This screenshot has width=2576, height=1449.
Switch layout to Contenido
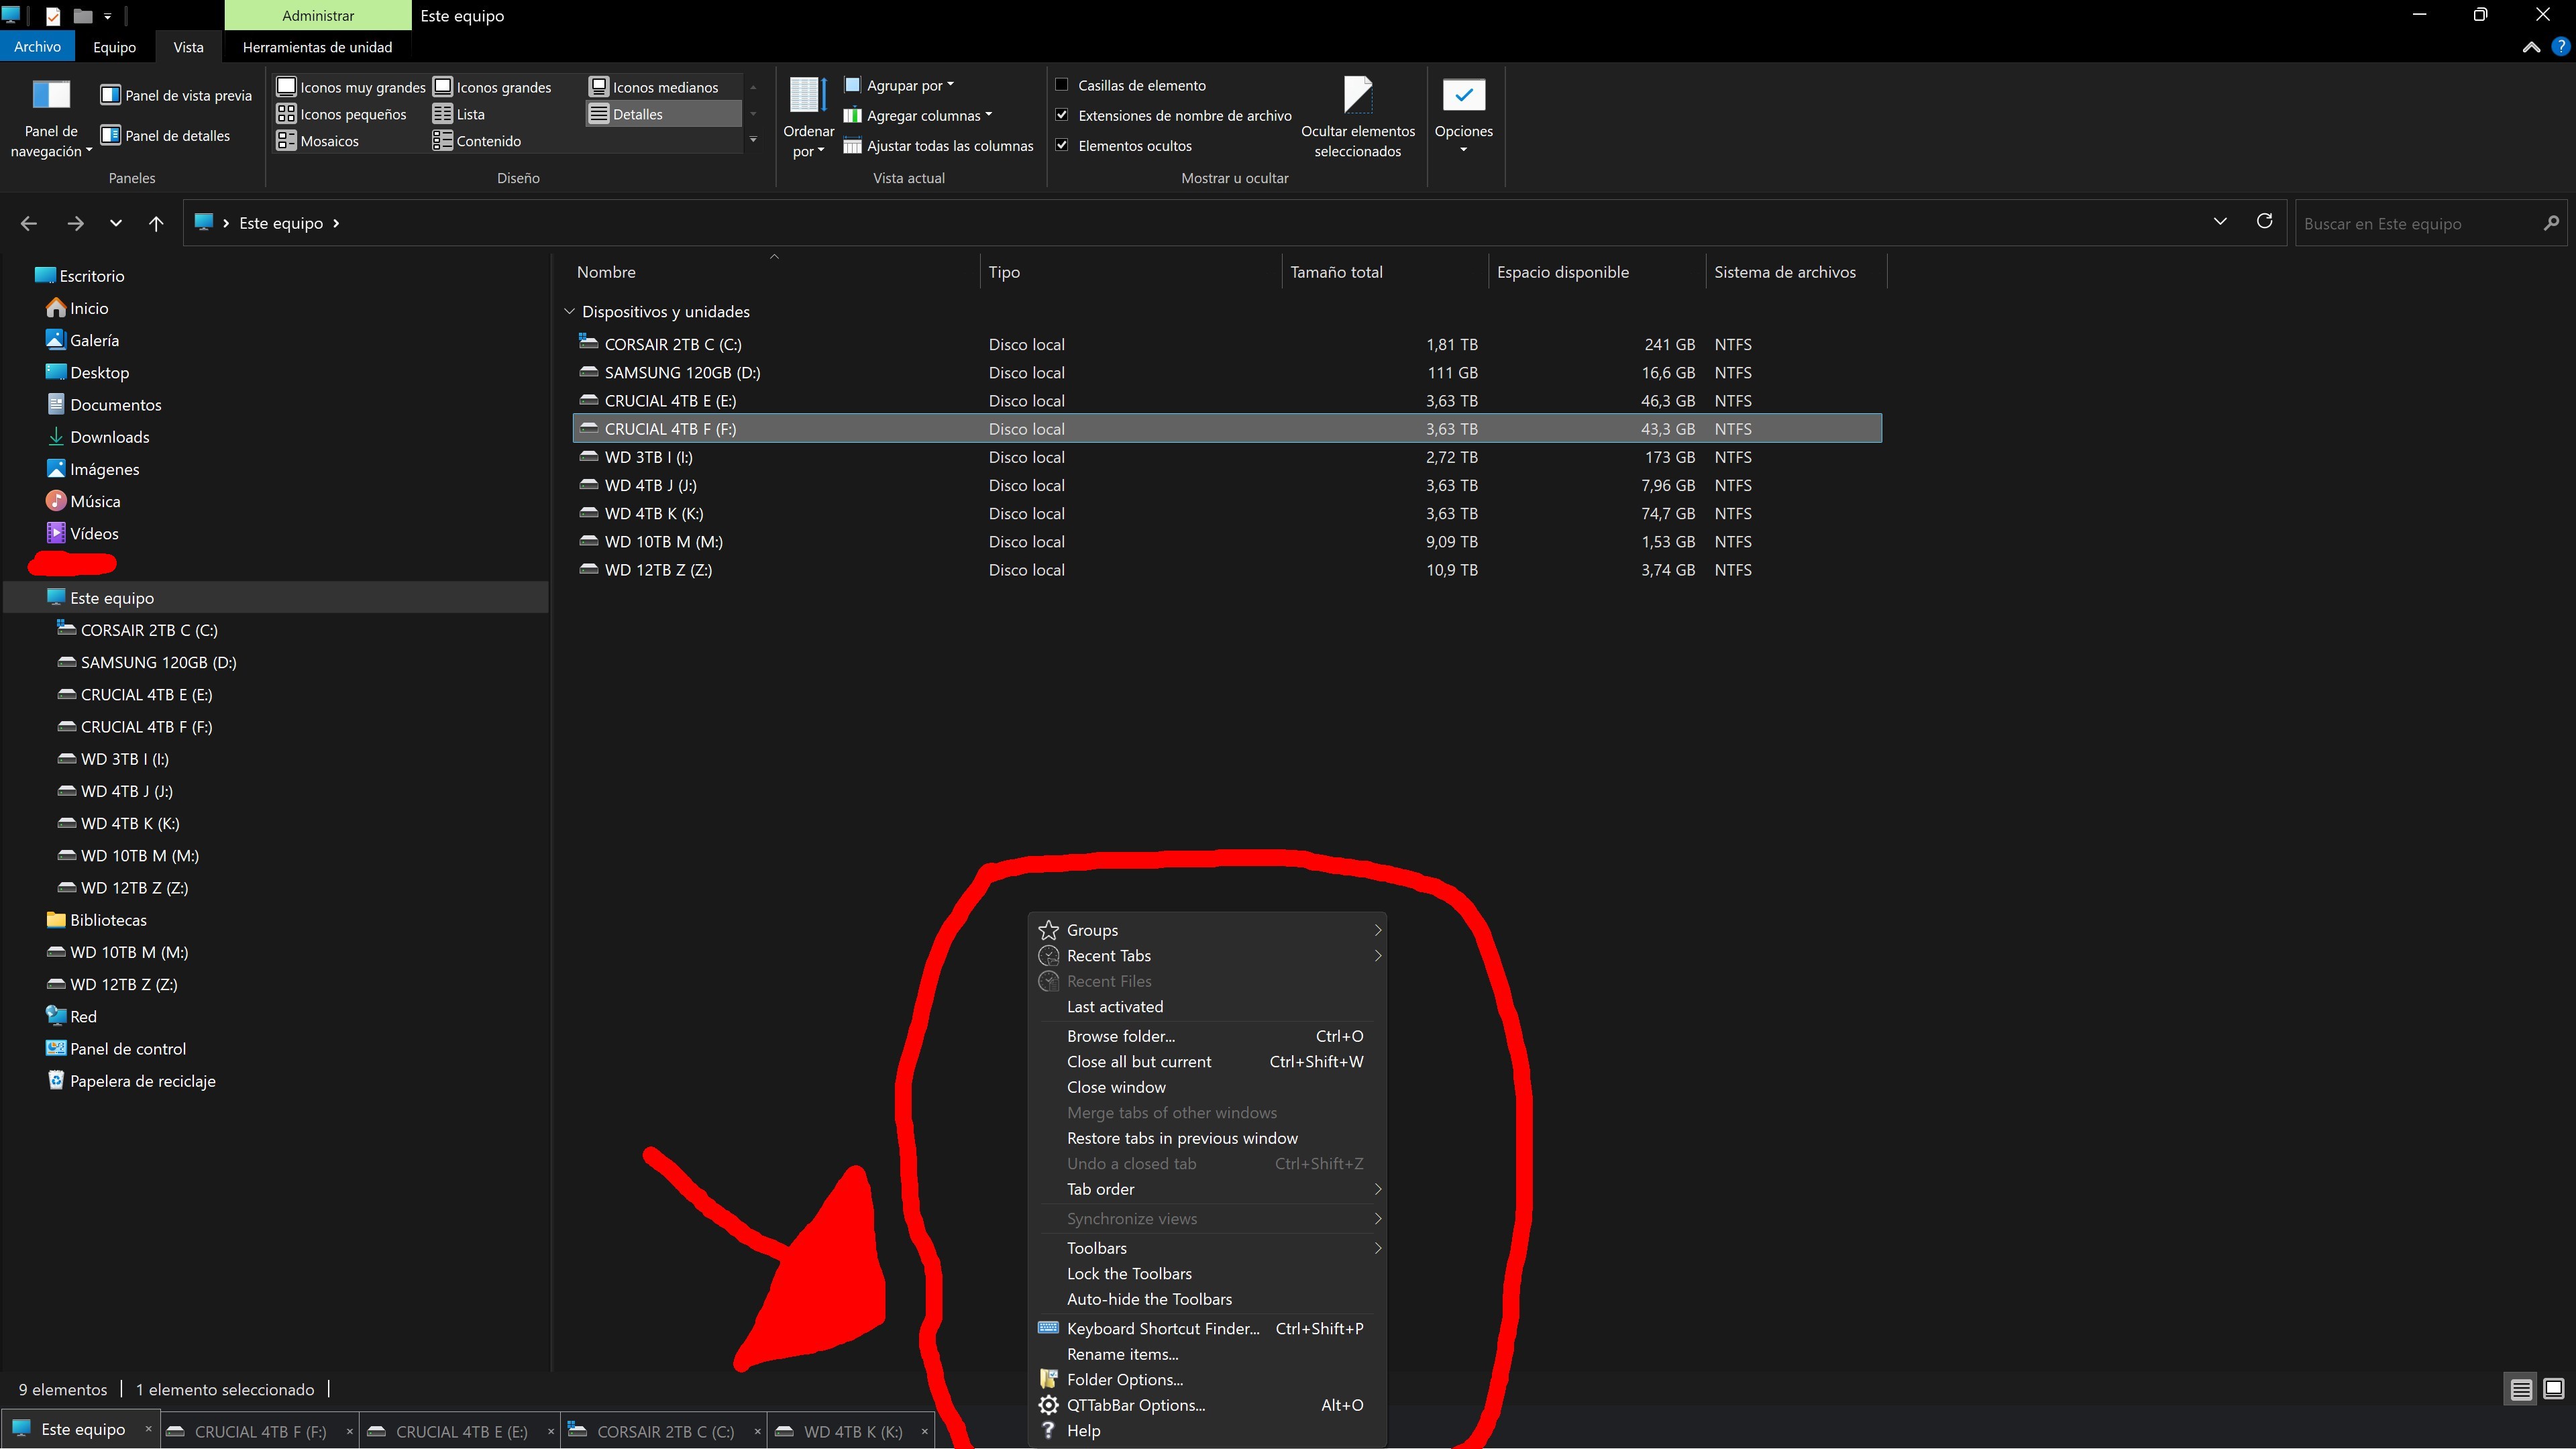tap(477, 141)
